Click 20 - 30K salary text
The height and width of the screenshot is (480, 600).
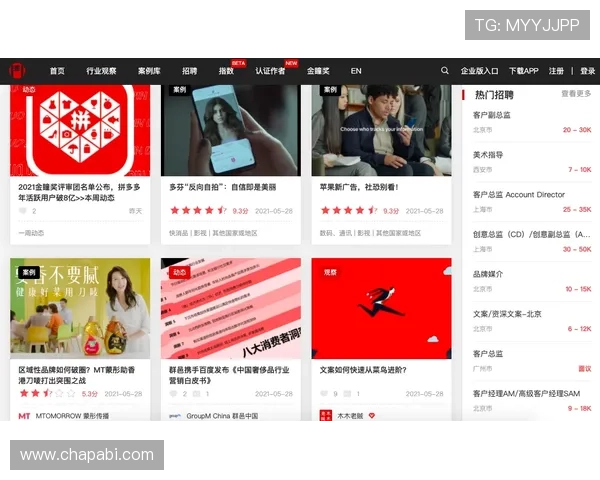click(x=577, y=130)
